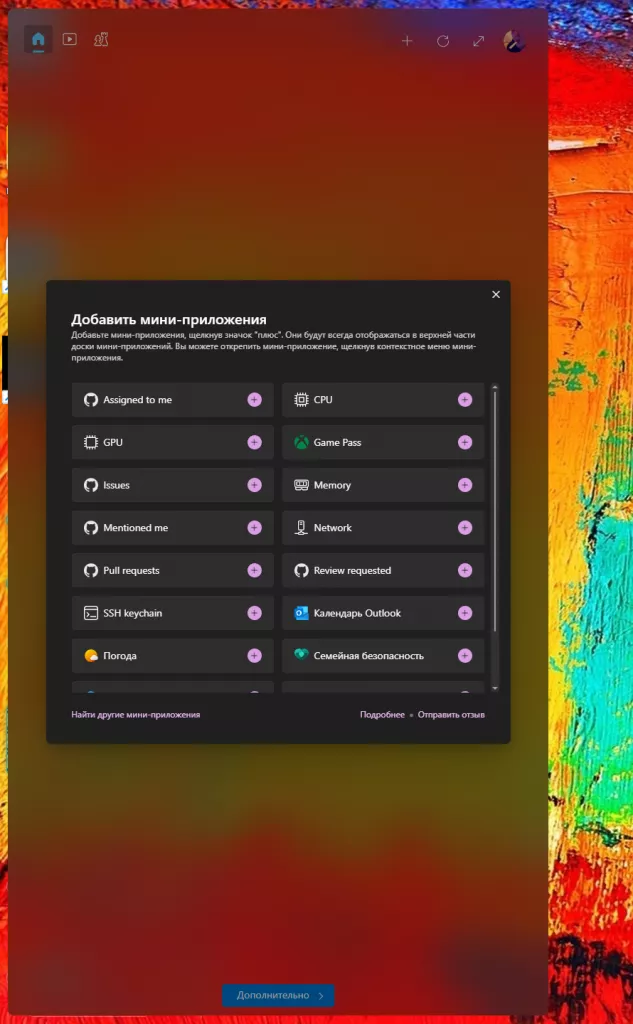The image size is (633, 1024).
Task: Select the Pull requests label text
Action: [131, 570]
